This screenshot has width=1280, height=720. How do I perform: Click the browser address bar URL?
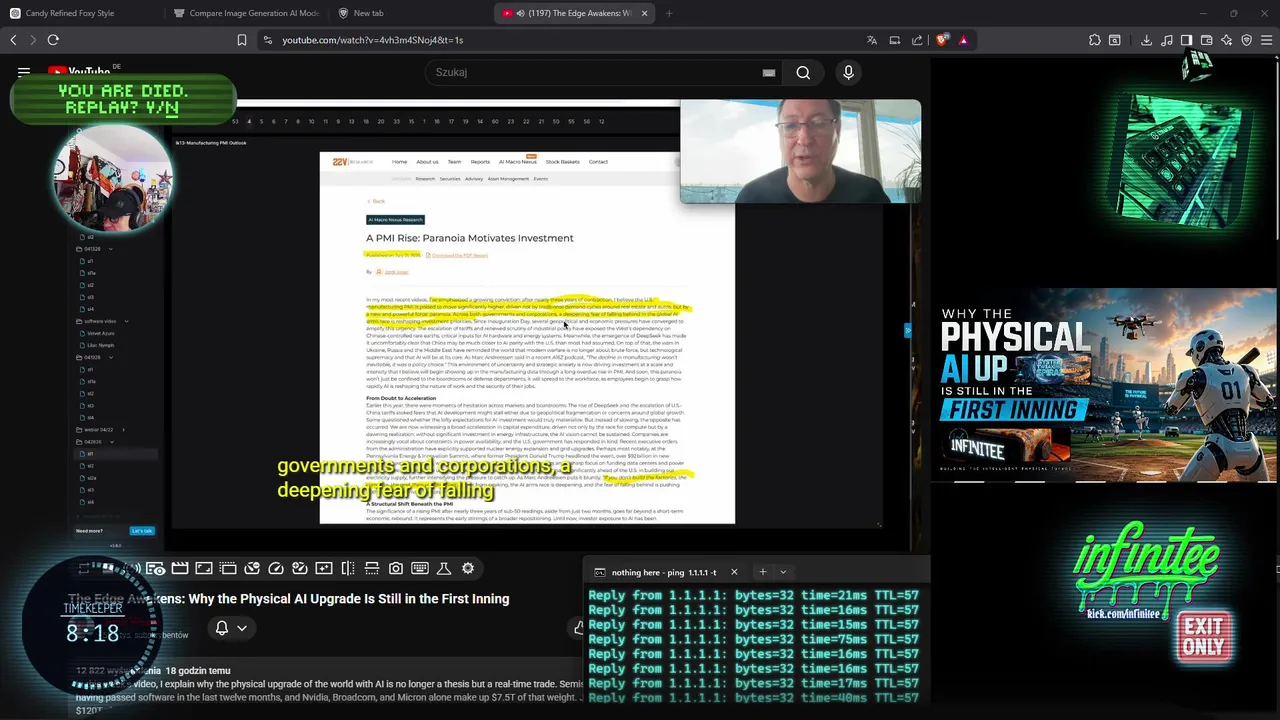372,40
